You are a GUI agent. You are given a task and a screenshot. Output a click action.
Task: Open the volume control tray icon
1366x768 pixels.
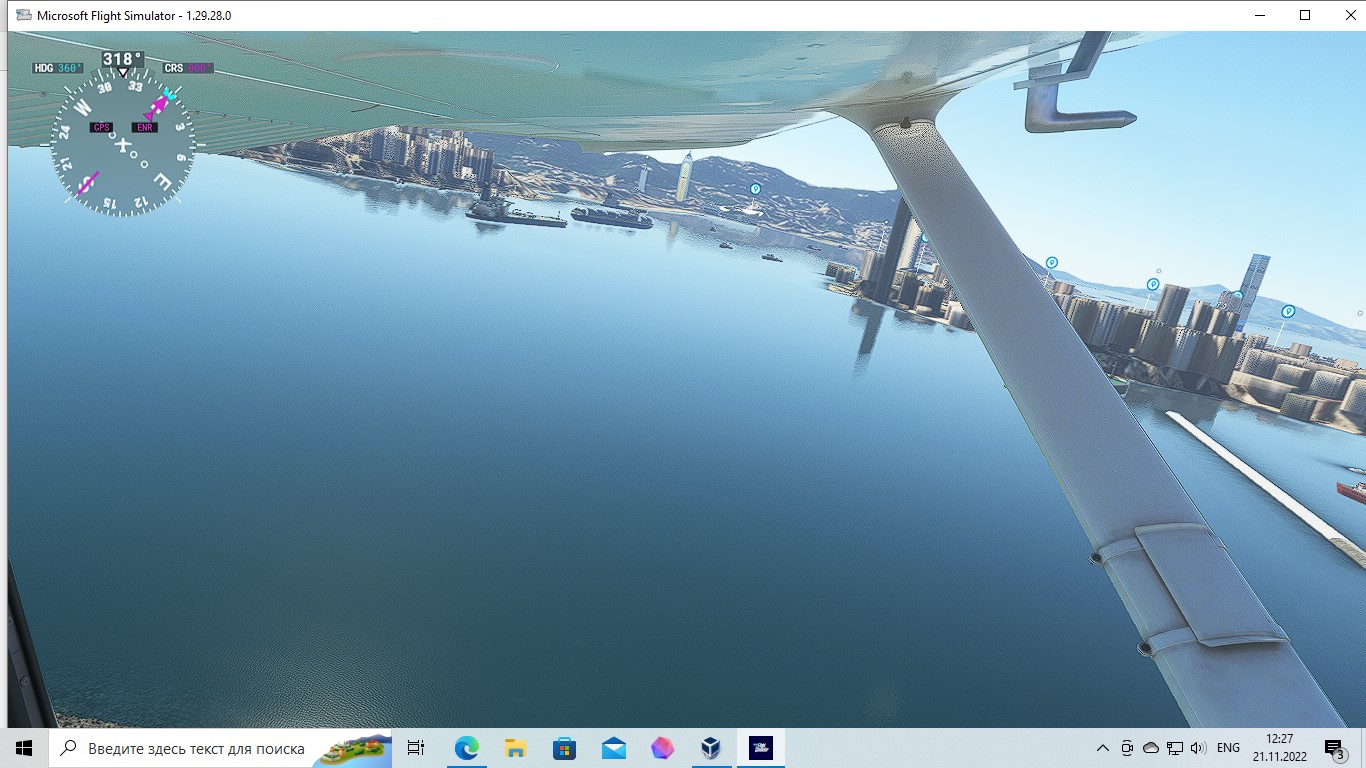click(1198, 748)
